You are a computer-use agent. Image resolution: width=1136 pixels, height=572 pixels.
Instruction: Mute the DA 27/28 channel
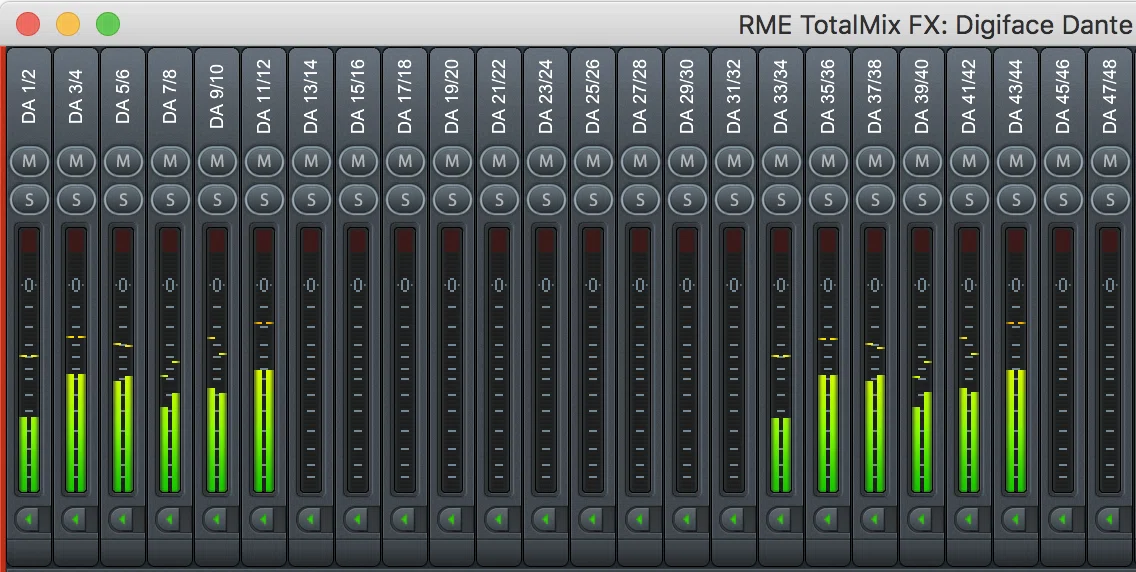pyautogui.click(x=640, y=161)
